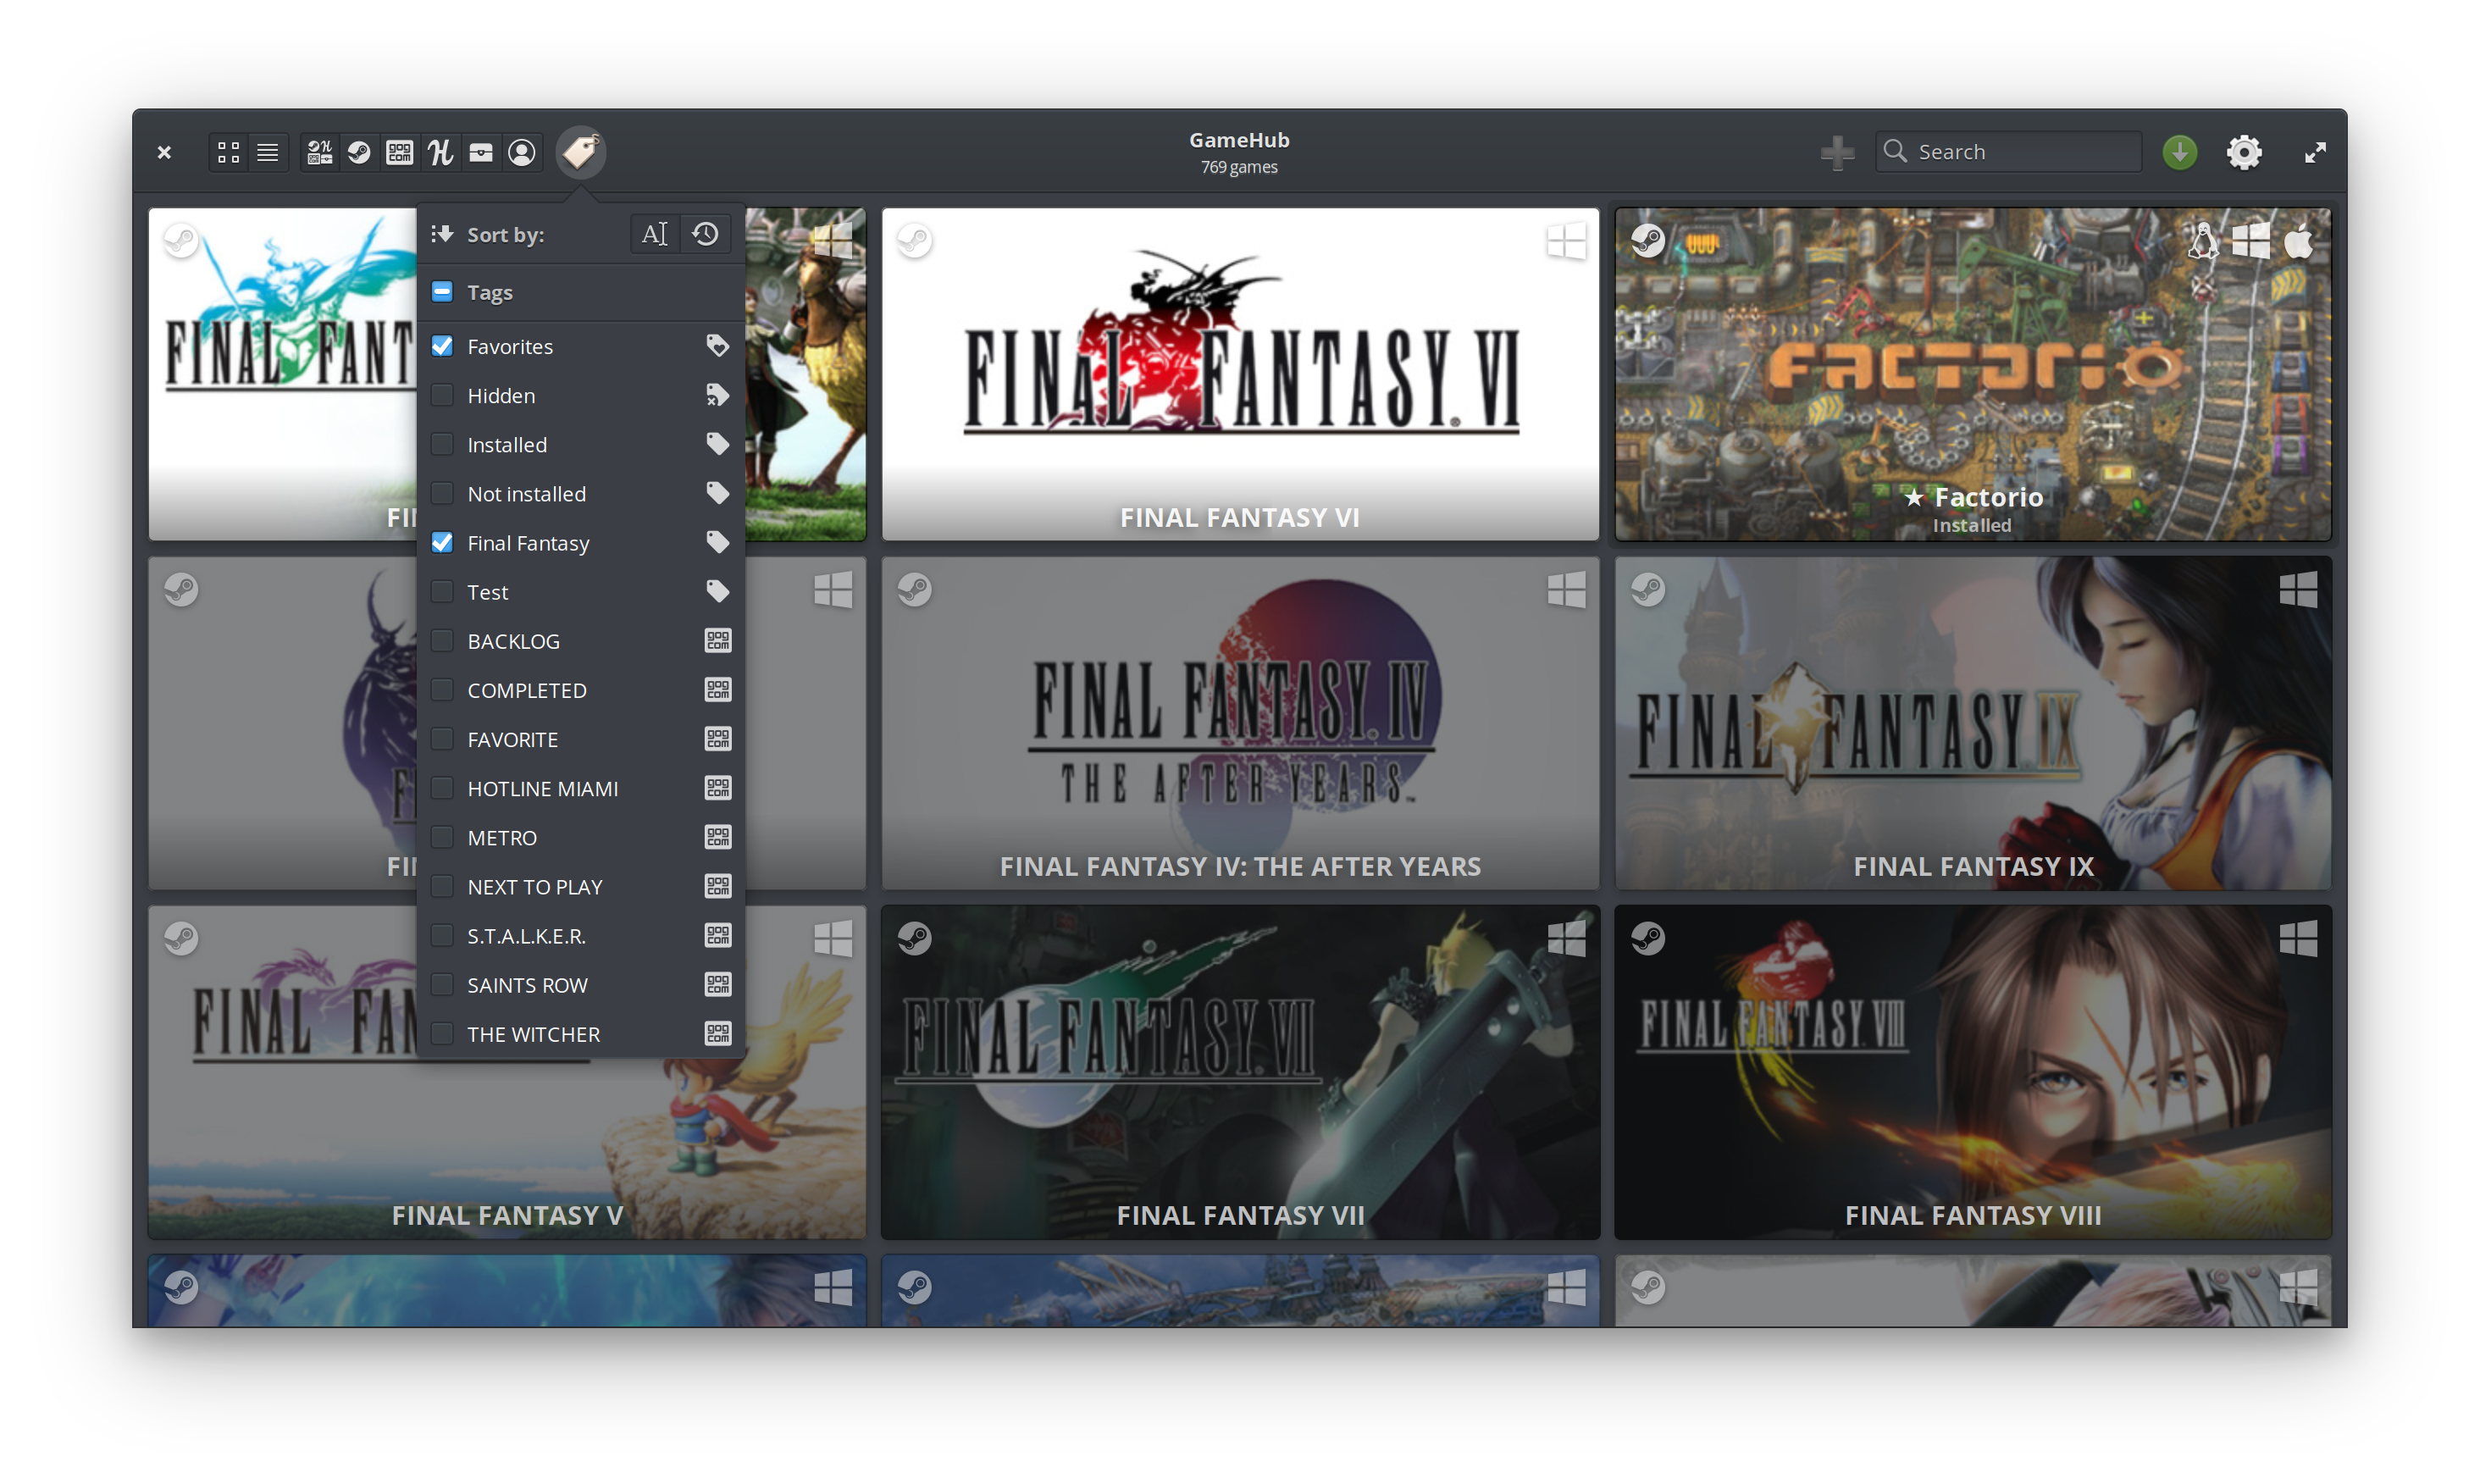The height and width of the screenshot is (1484, 2480).
Task: Select the THE WITCHER tag entry
Action: pyautogui.click(x=534, y=1034)
